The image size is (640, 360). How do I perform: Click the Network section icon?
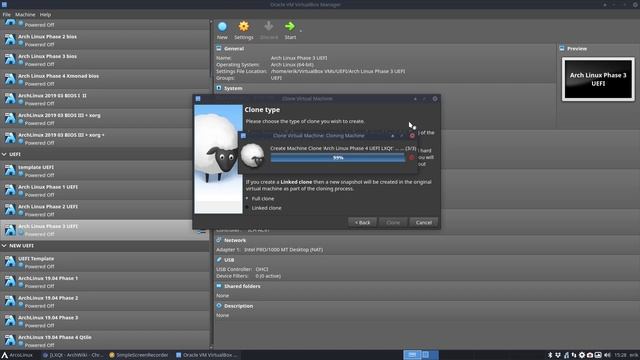pyautogui.click(x=219, y=240)
